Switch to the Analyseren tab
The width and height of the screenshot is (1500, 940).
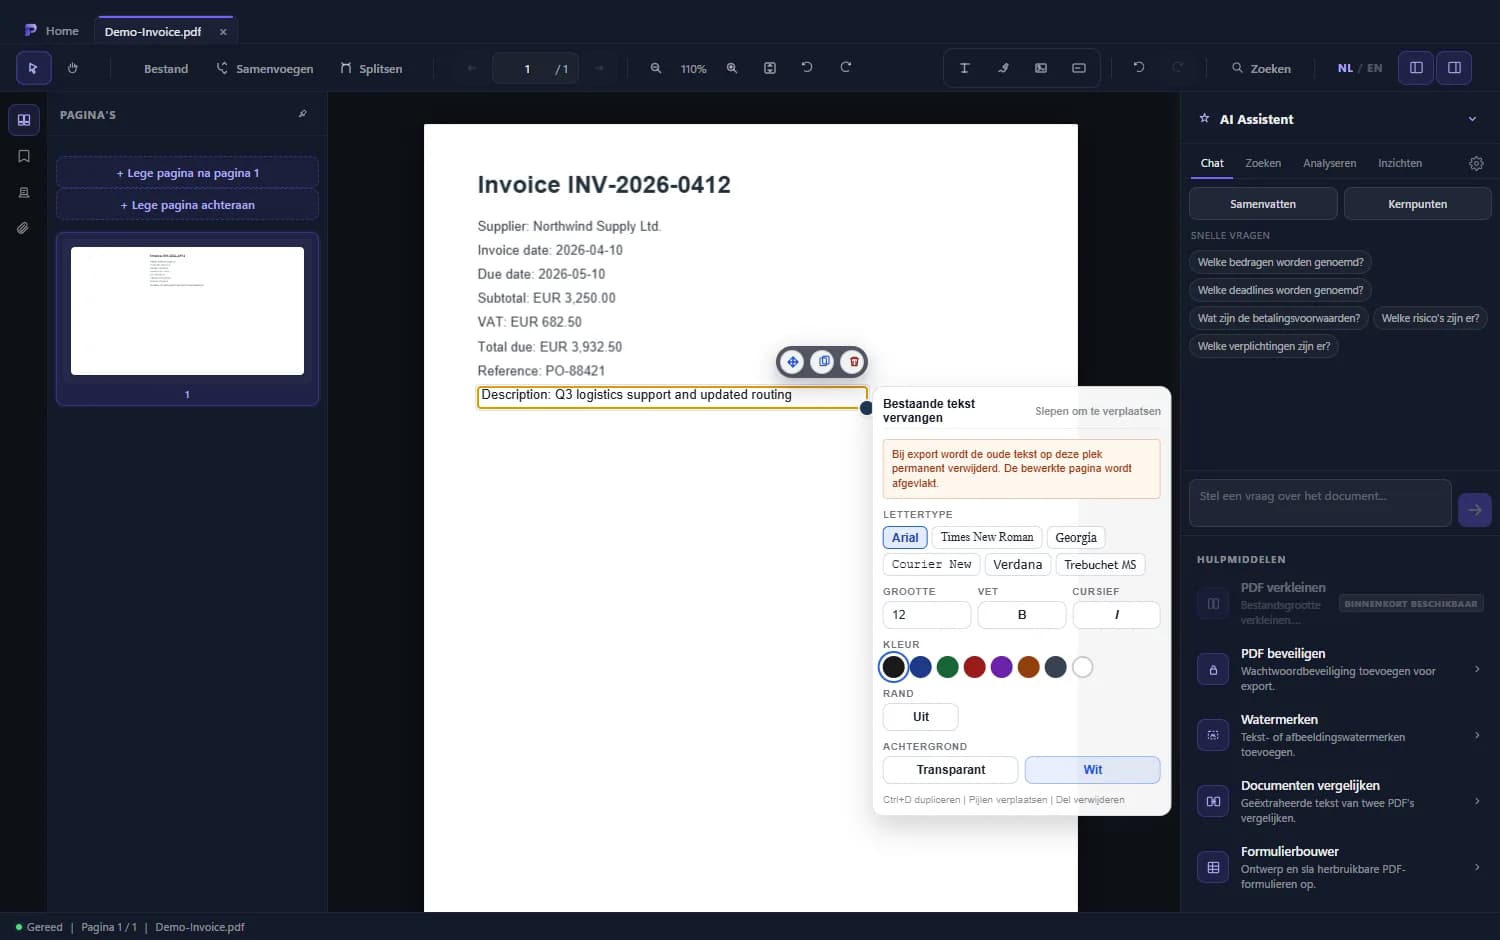pyautogui.click(x=1329, y=163)
